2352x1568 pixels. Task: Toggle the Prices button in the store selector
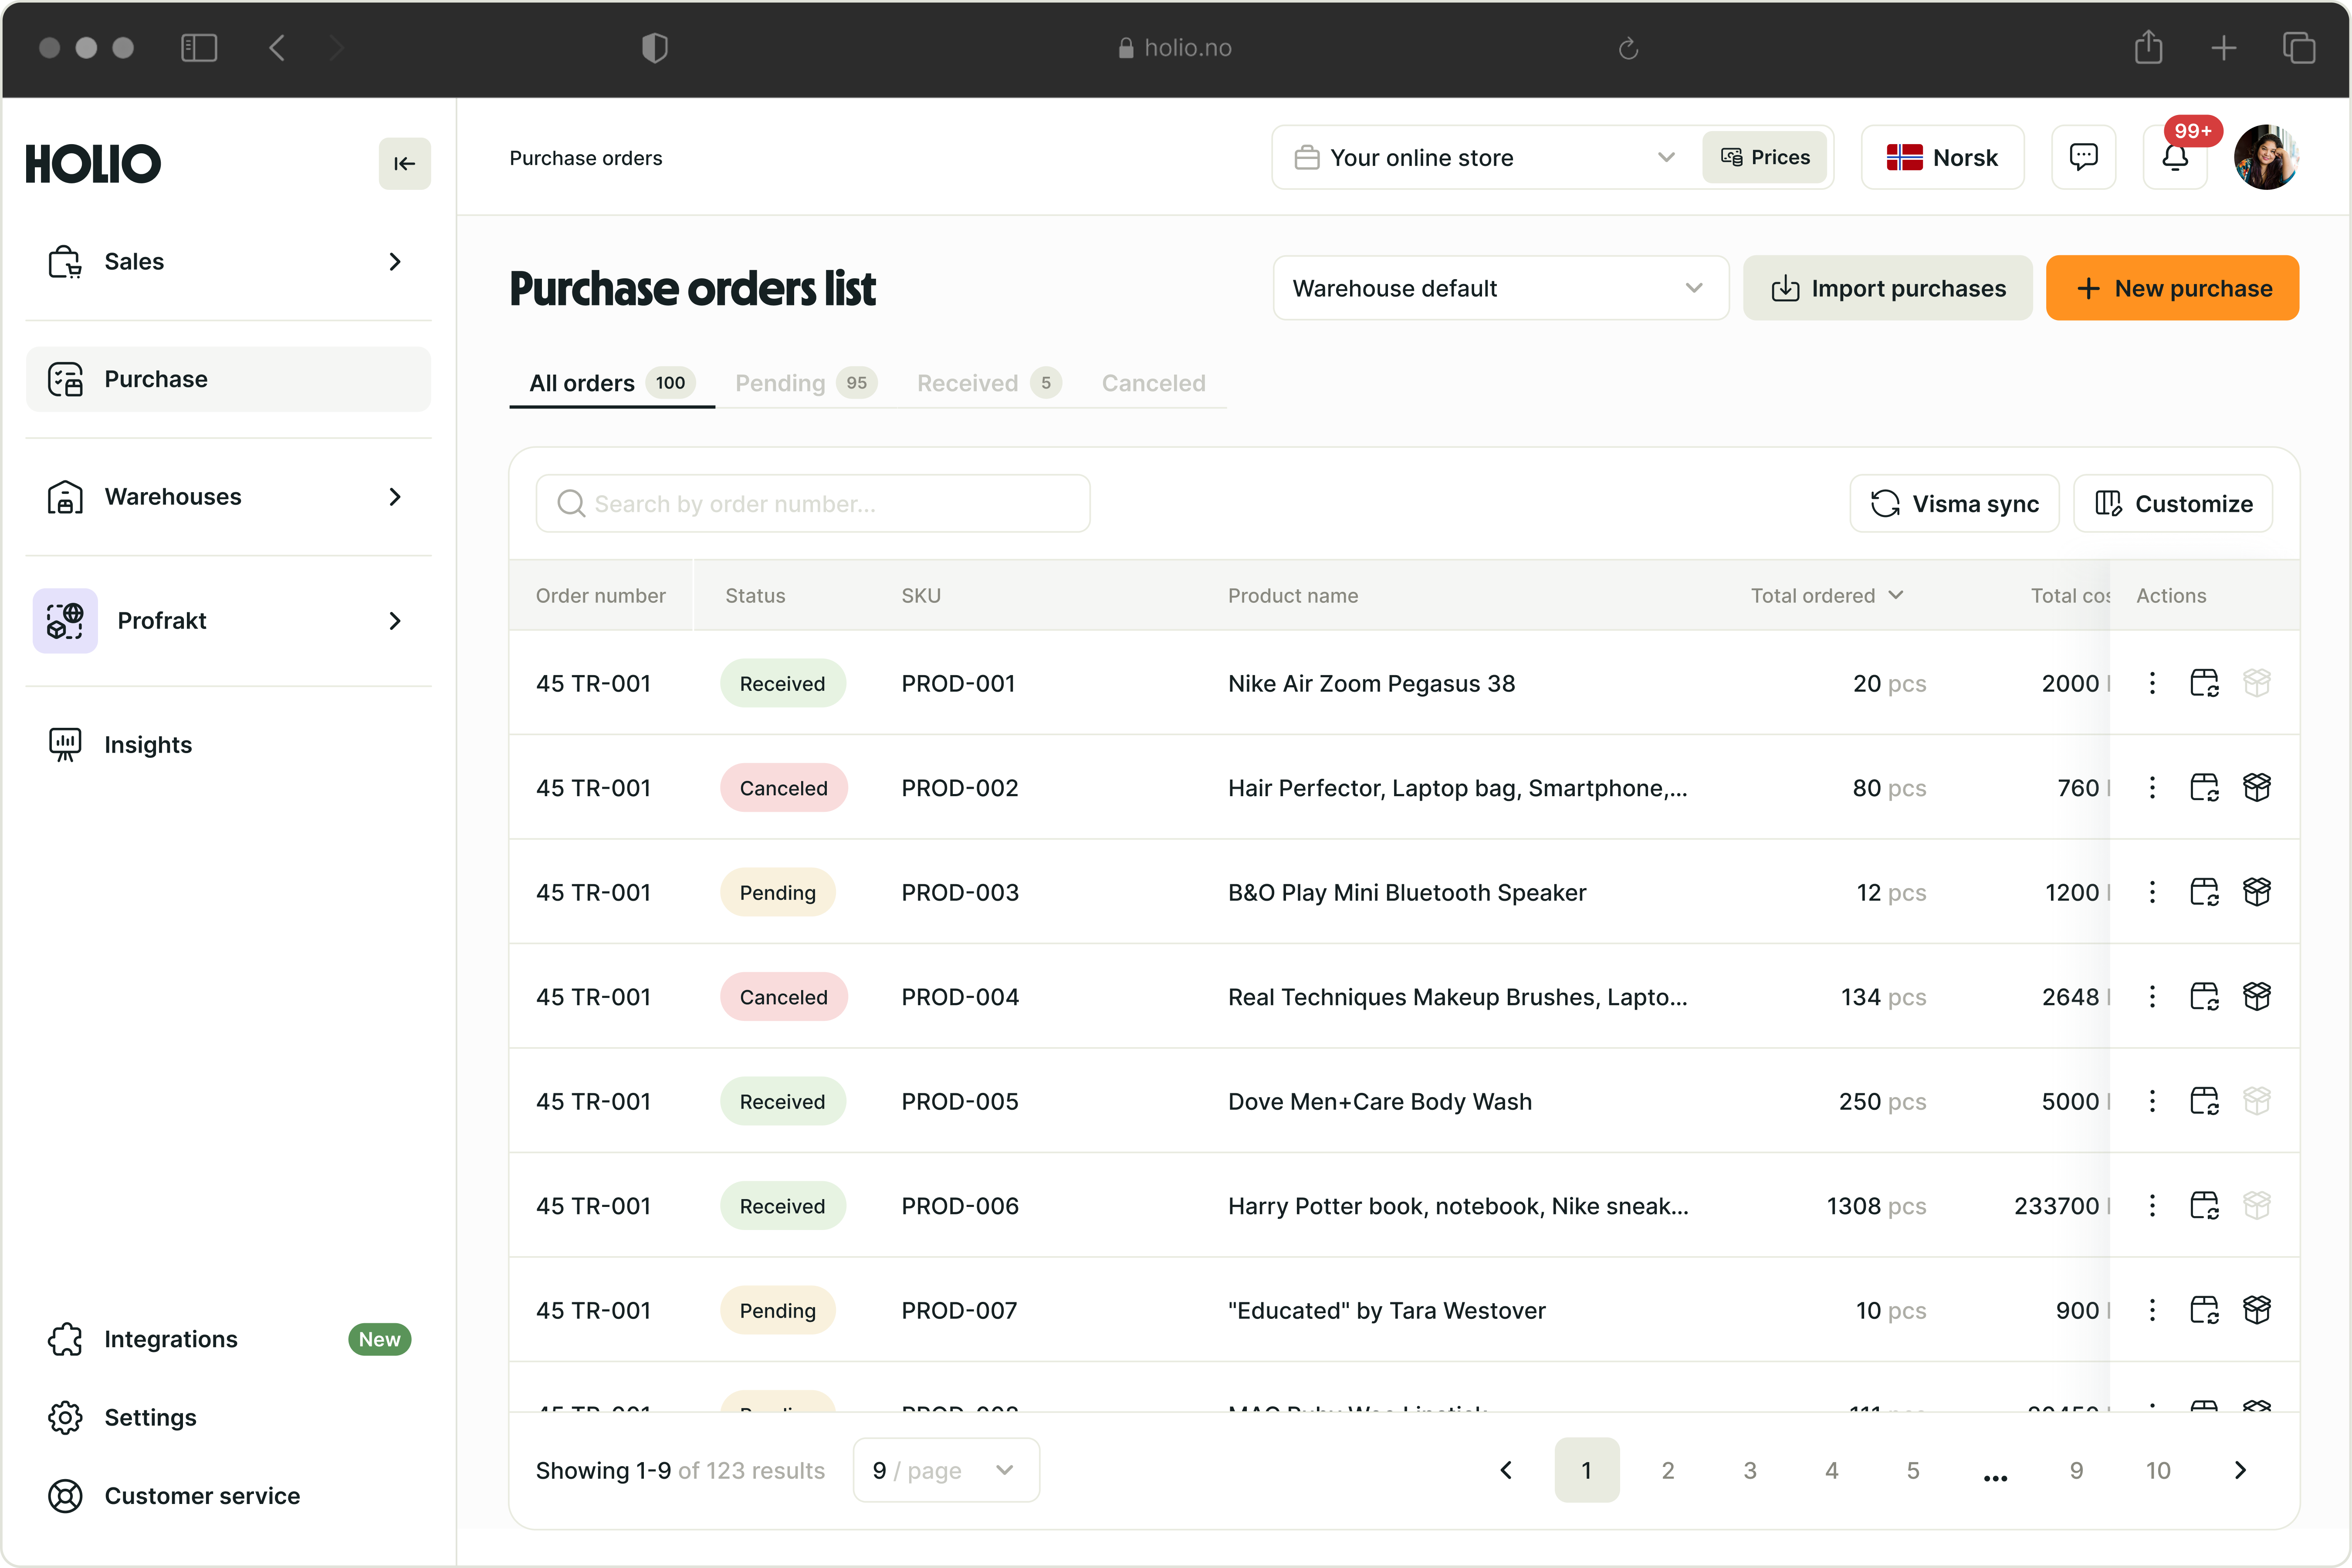pos(1765,157)
